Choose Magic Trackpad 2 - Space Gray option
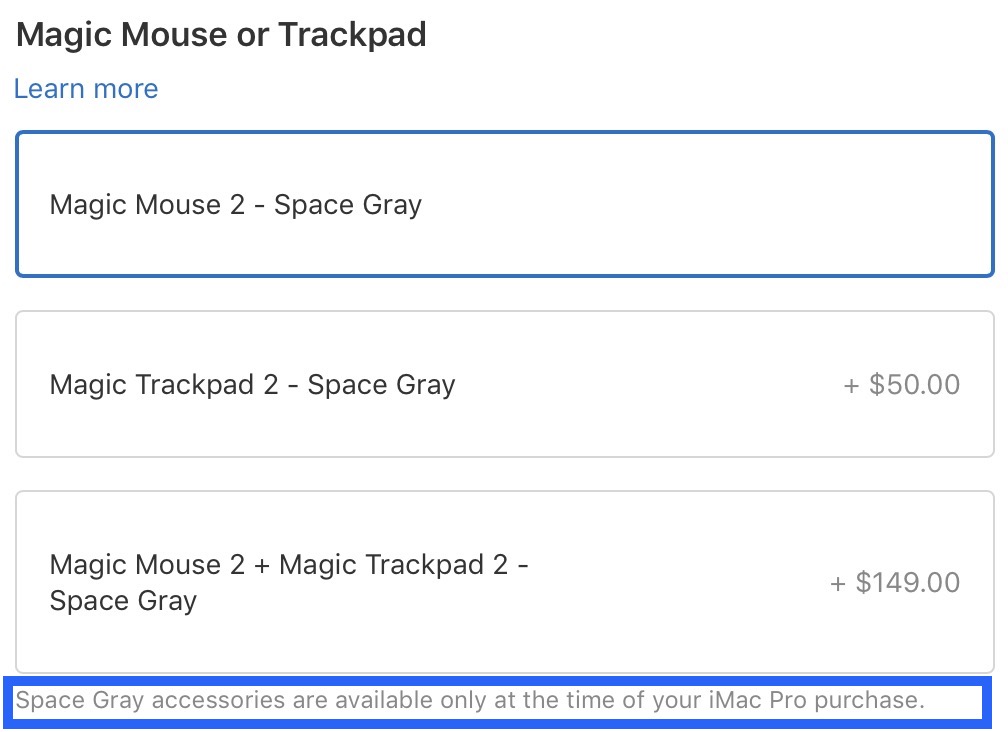Viewport: 1008px width, 732px height. pos(505,384)
